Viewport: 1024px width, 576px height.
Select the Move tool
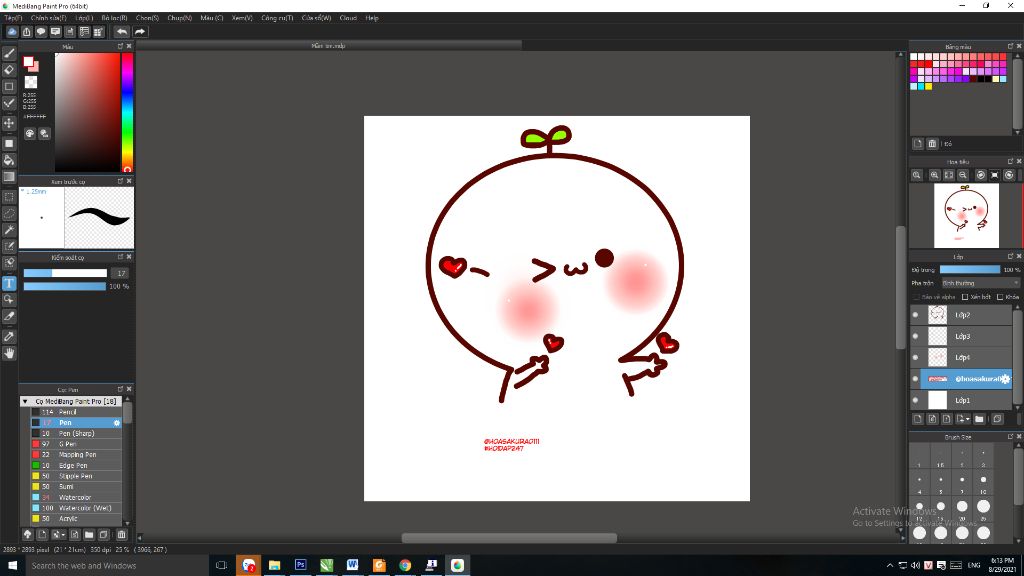pos(9,123)
